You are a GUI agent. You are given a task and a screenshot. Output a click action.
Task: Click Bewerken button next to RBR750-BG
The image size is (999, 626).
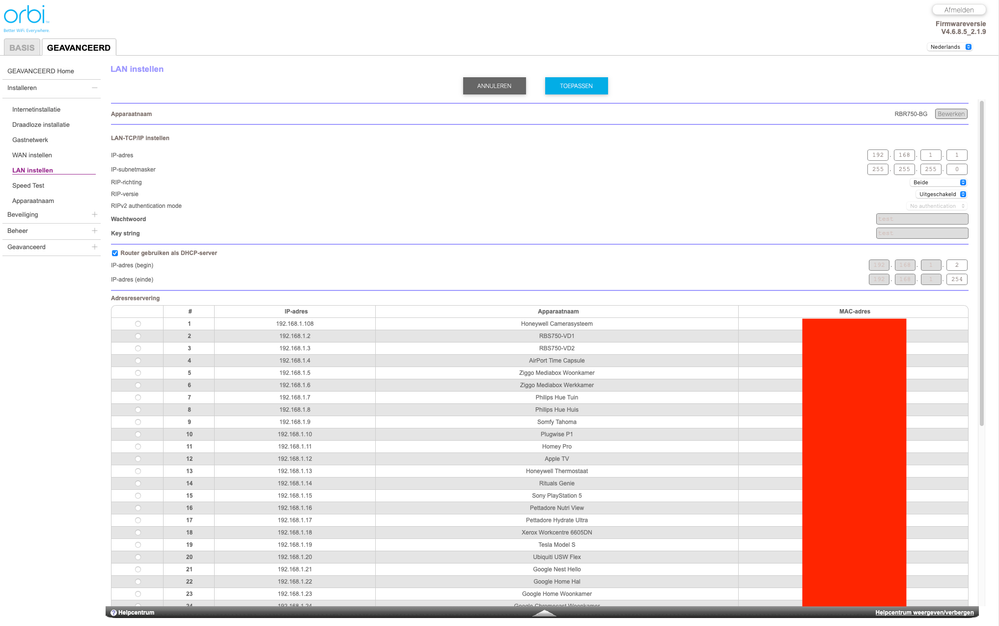point(951,114)
